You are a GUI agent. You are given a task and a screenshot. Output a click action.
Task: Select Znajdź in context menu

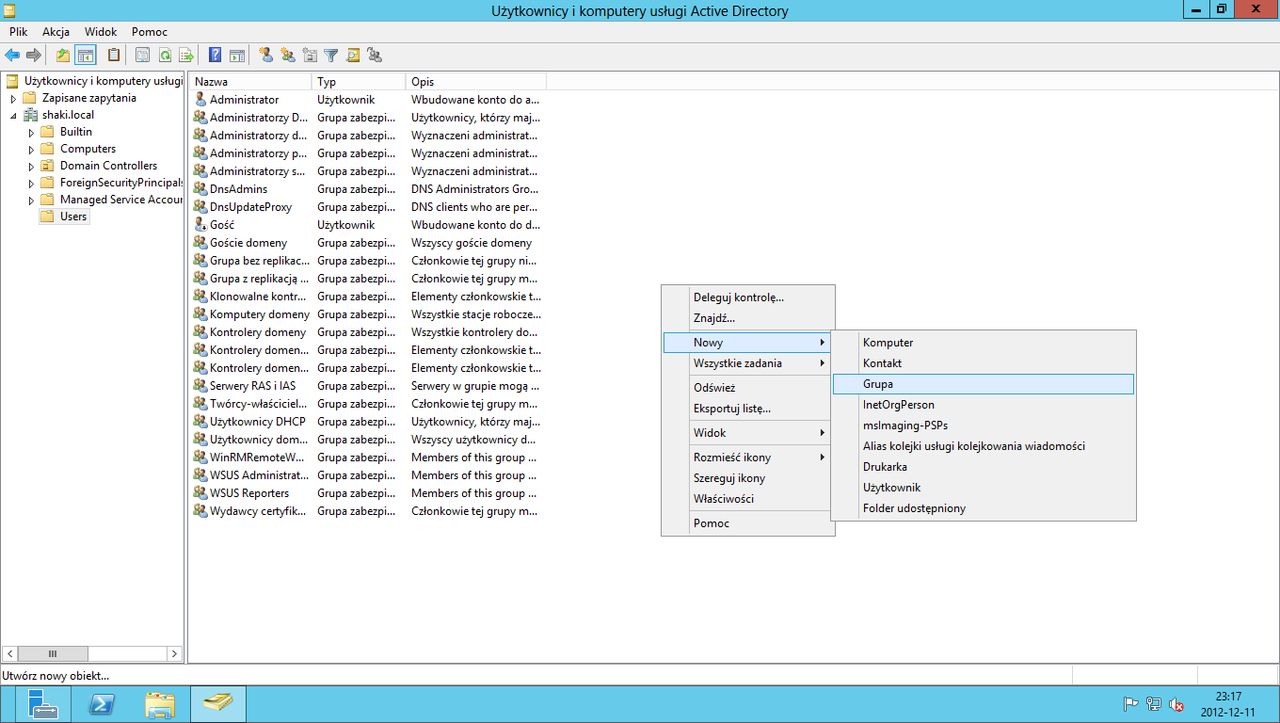coord(748,318)
